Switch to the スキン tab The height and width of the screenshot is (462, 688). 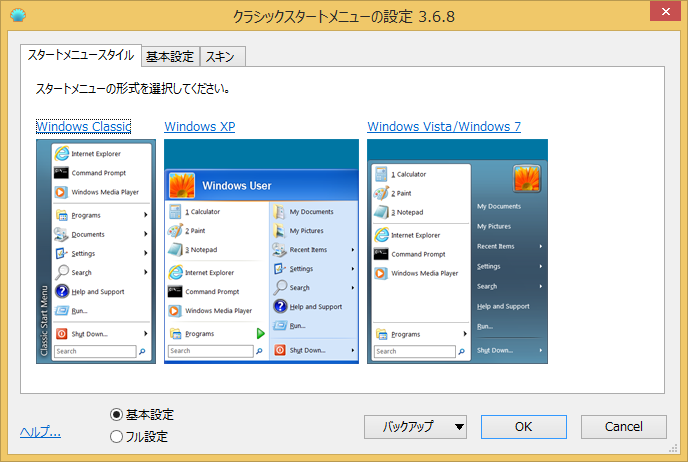click(x=222, y=56)
